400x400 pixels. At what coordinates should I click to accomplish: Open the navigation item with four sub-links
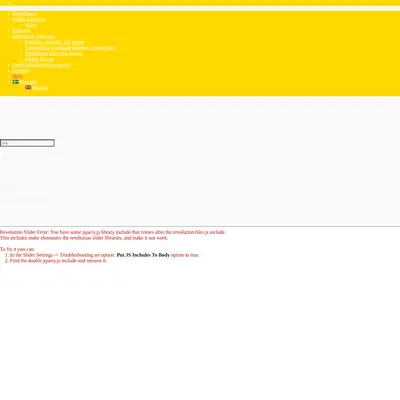[x=33, y=37]
